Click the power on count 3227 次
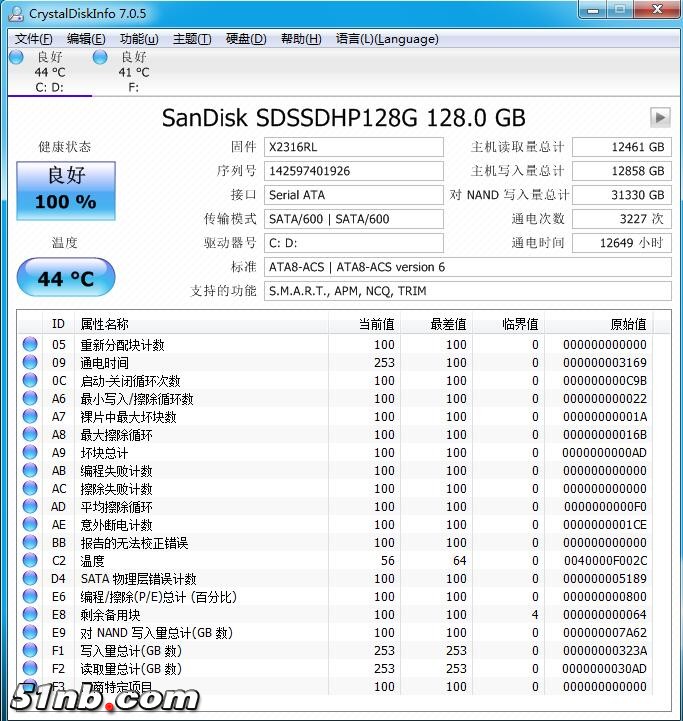The height and width of the screenshot is (721, 683). coord(622,219)
